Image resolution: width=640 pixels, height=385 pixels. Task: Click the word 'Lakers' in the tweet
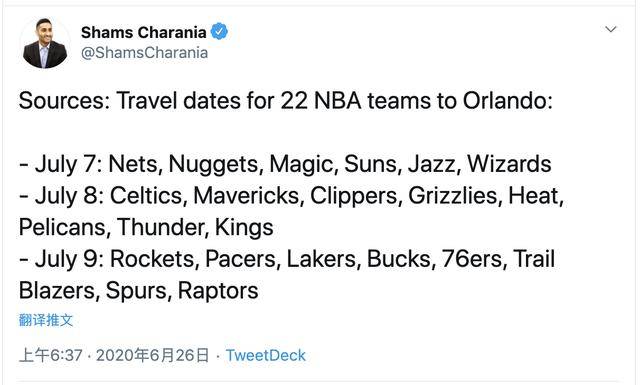pos(323,259)
